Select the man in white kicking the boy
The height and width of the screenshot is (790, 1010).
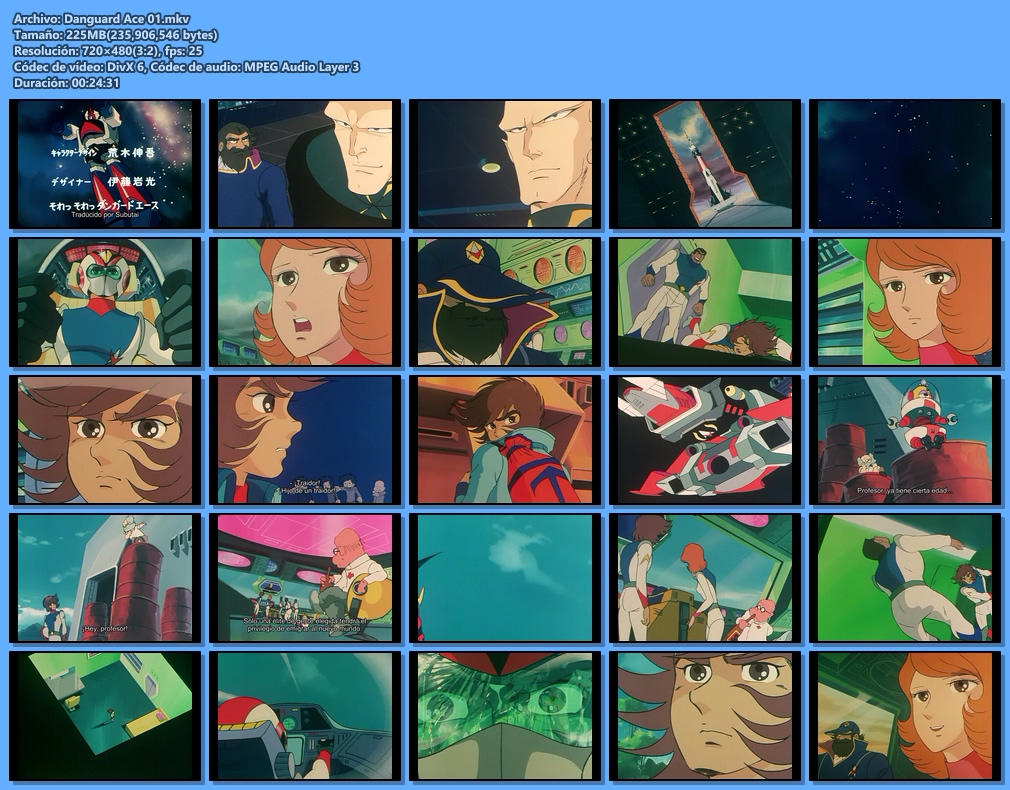(x=905, y=577)
